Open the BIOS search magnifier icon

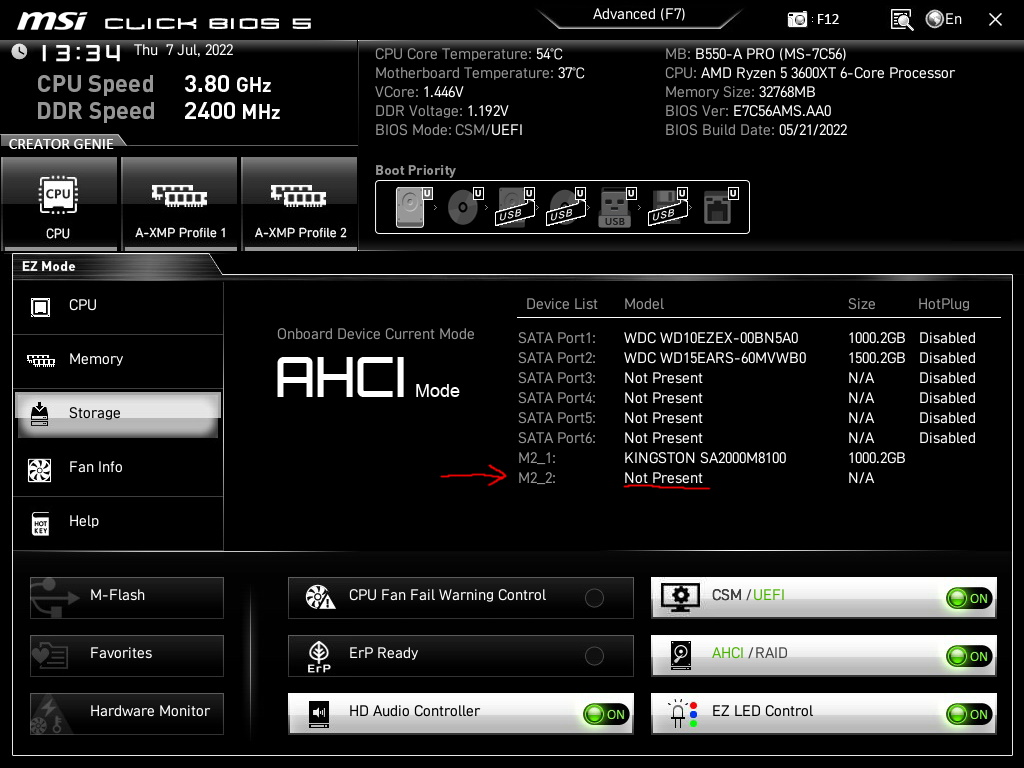click(901, 20)
